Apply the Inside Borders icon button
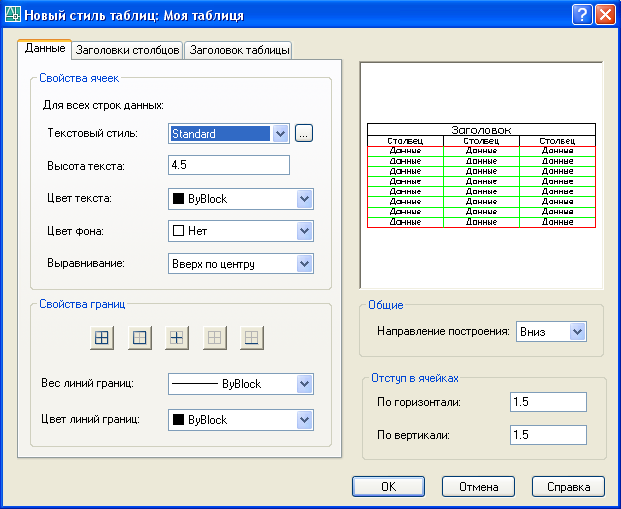Viewport: 621px width, 509px height. tap(177, 338)
